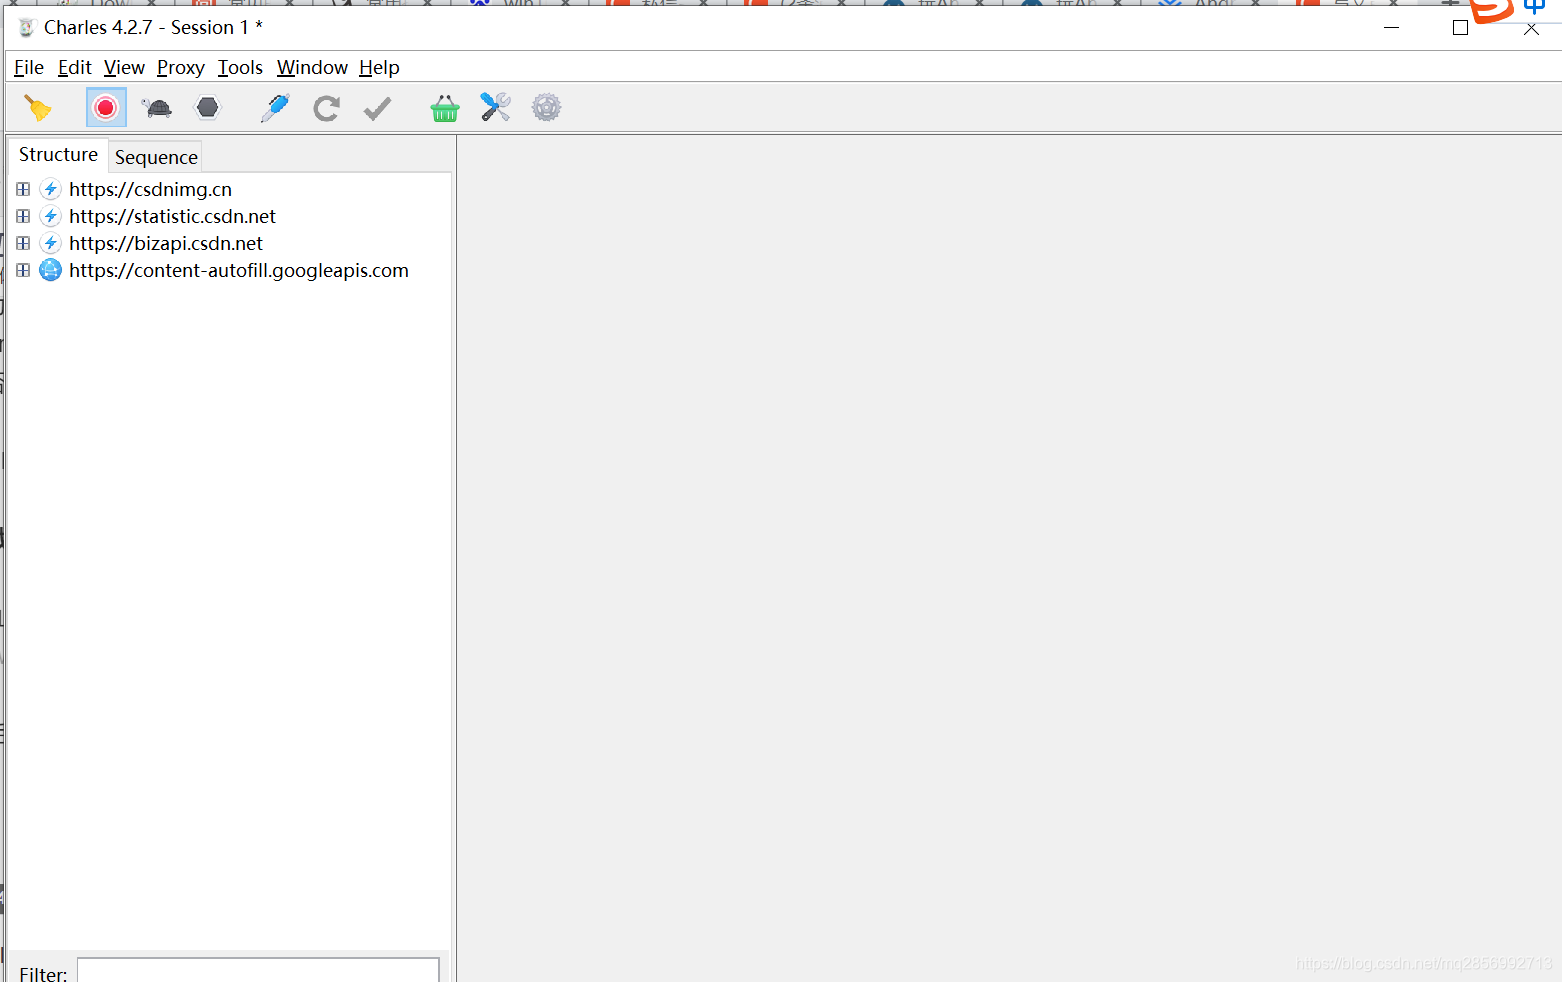Open the View menu
The height and width of the screenshot is (982, 1562).
pos(124,67)
